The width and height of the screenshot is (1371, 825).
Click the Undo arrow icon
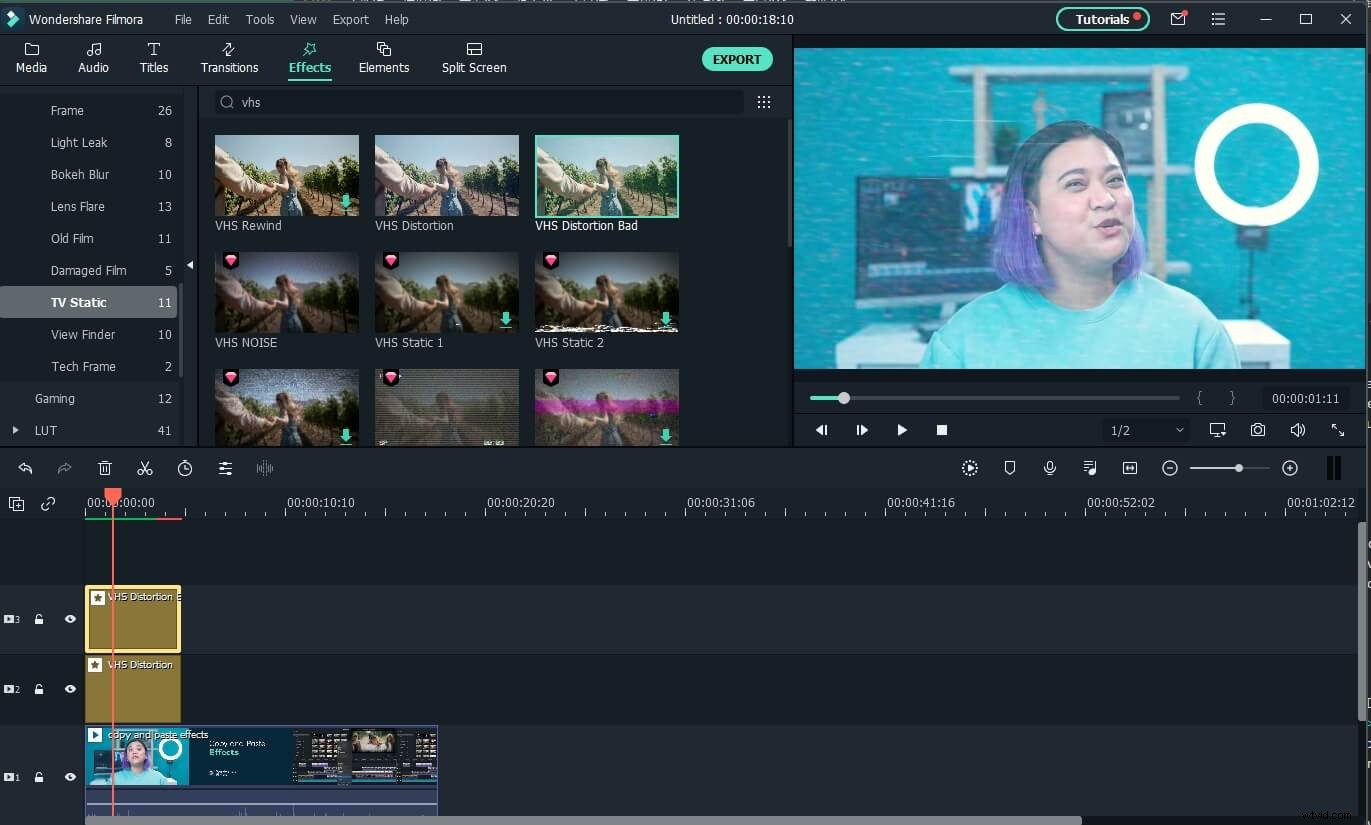(x=24, y=467)
